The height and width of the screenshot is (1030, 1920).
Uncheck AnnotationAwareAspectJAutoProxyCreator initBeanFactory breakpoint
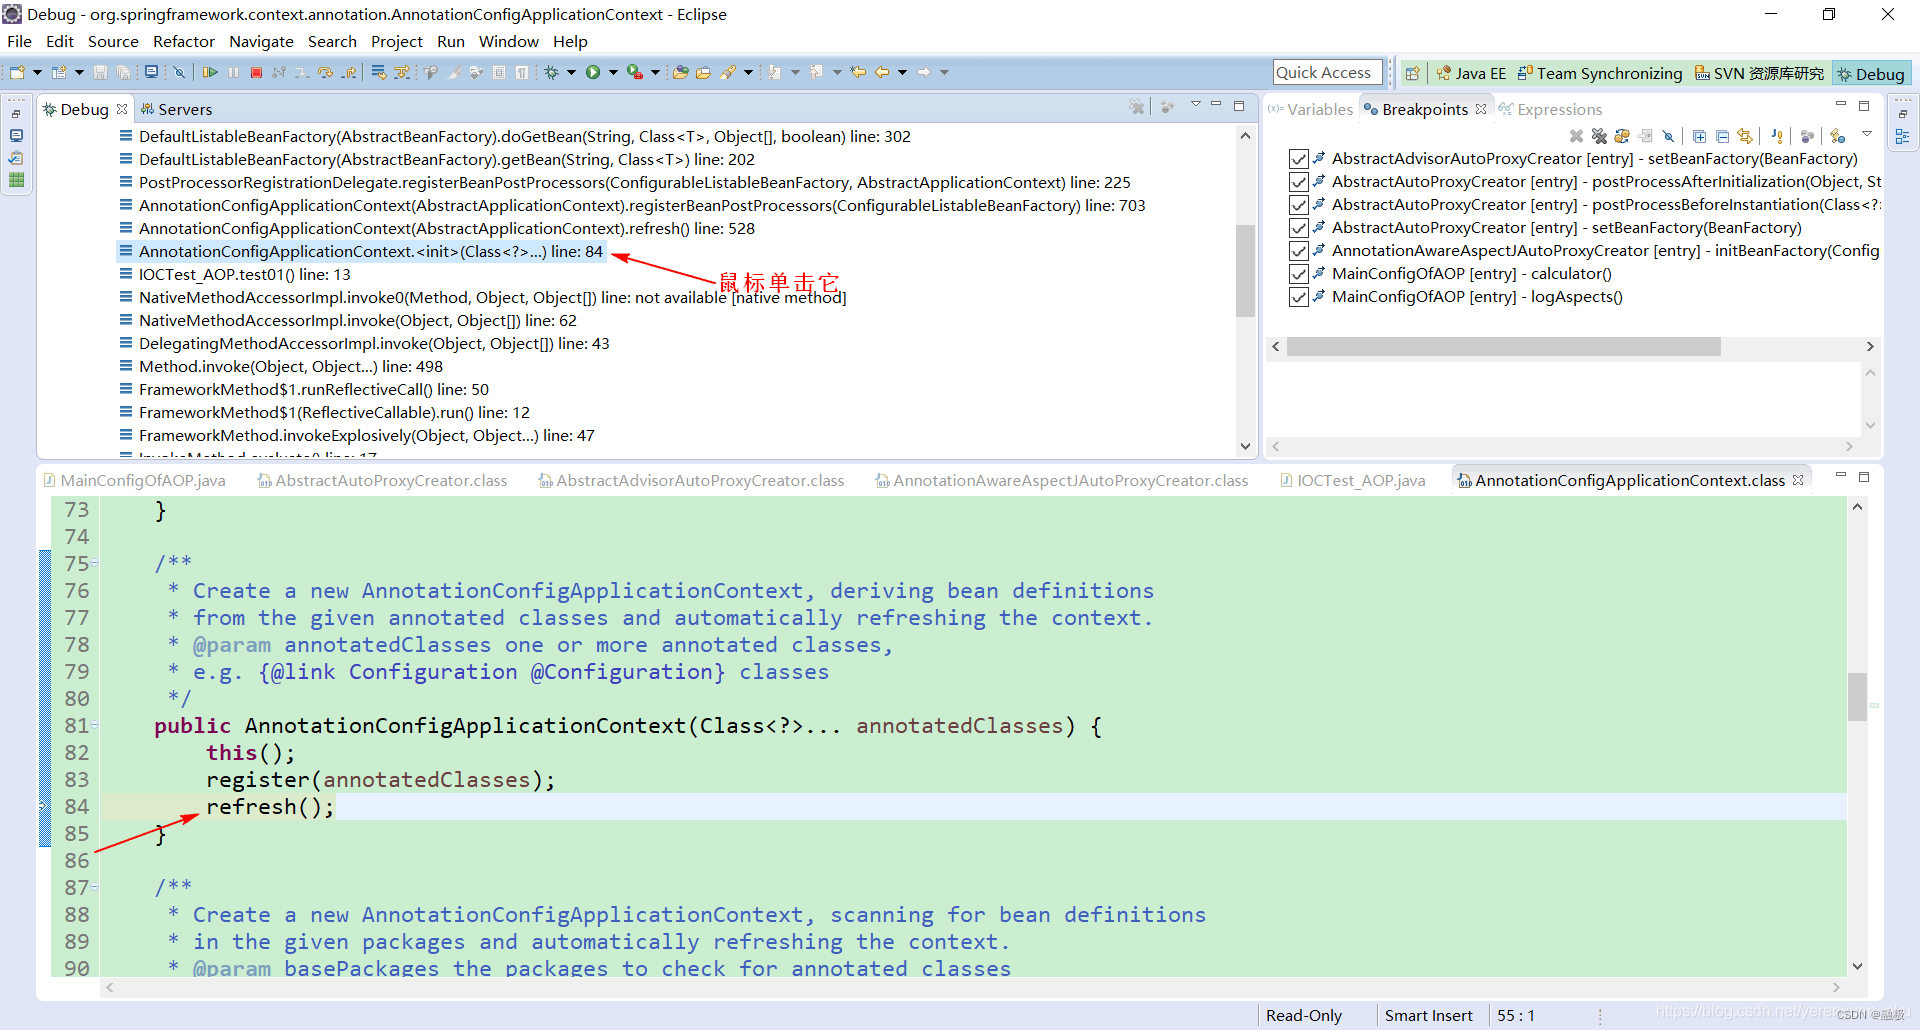(1298, 251)
